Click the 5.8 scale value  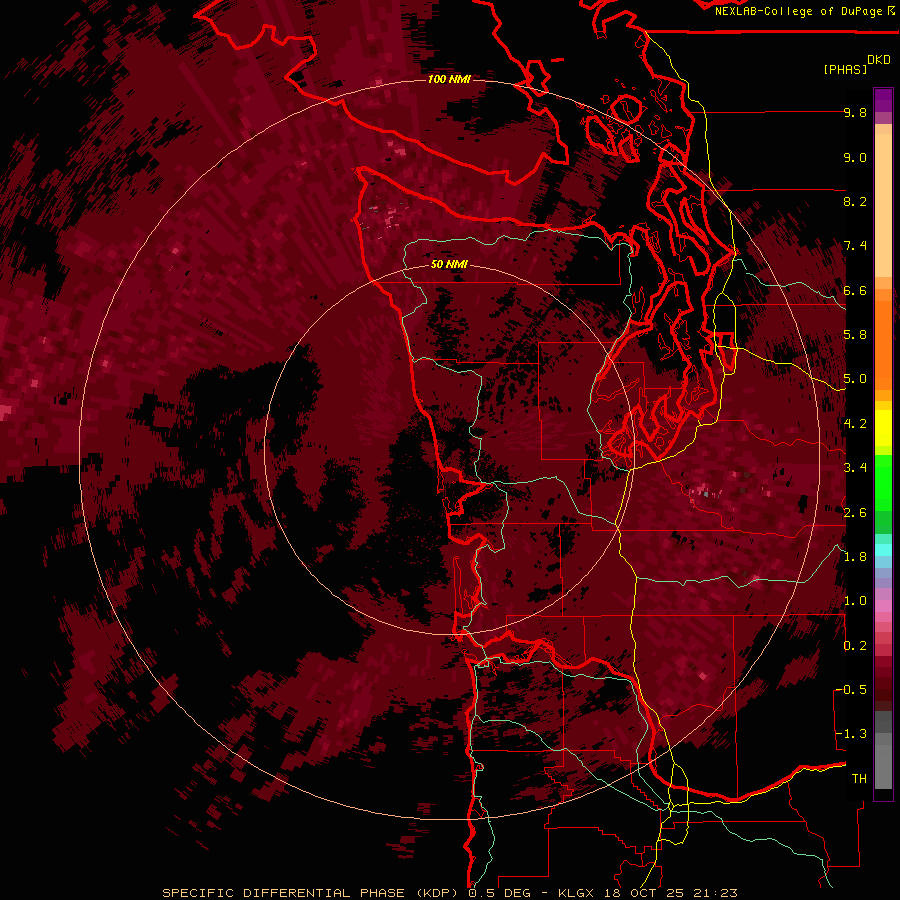pyautogui.click(x=855, y=335)
